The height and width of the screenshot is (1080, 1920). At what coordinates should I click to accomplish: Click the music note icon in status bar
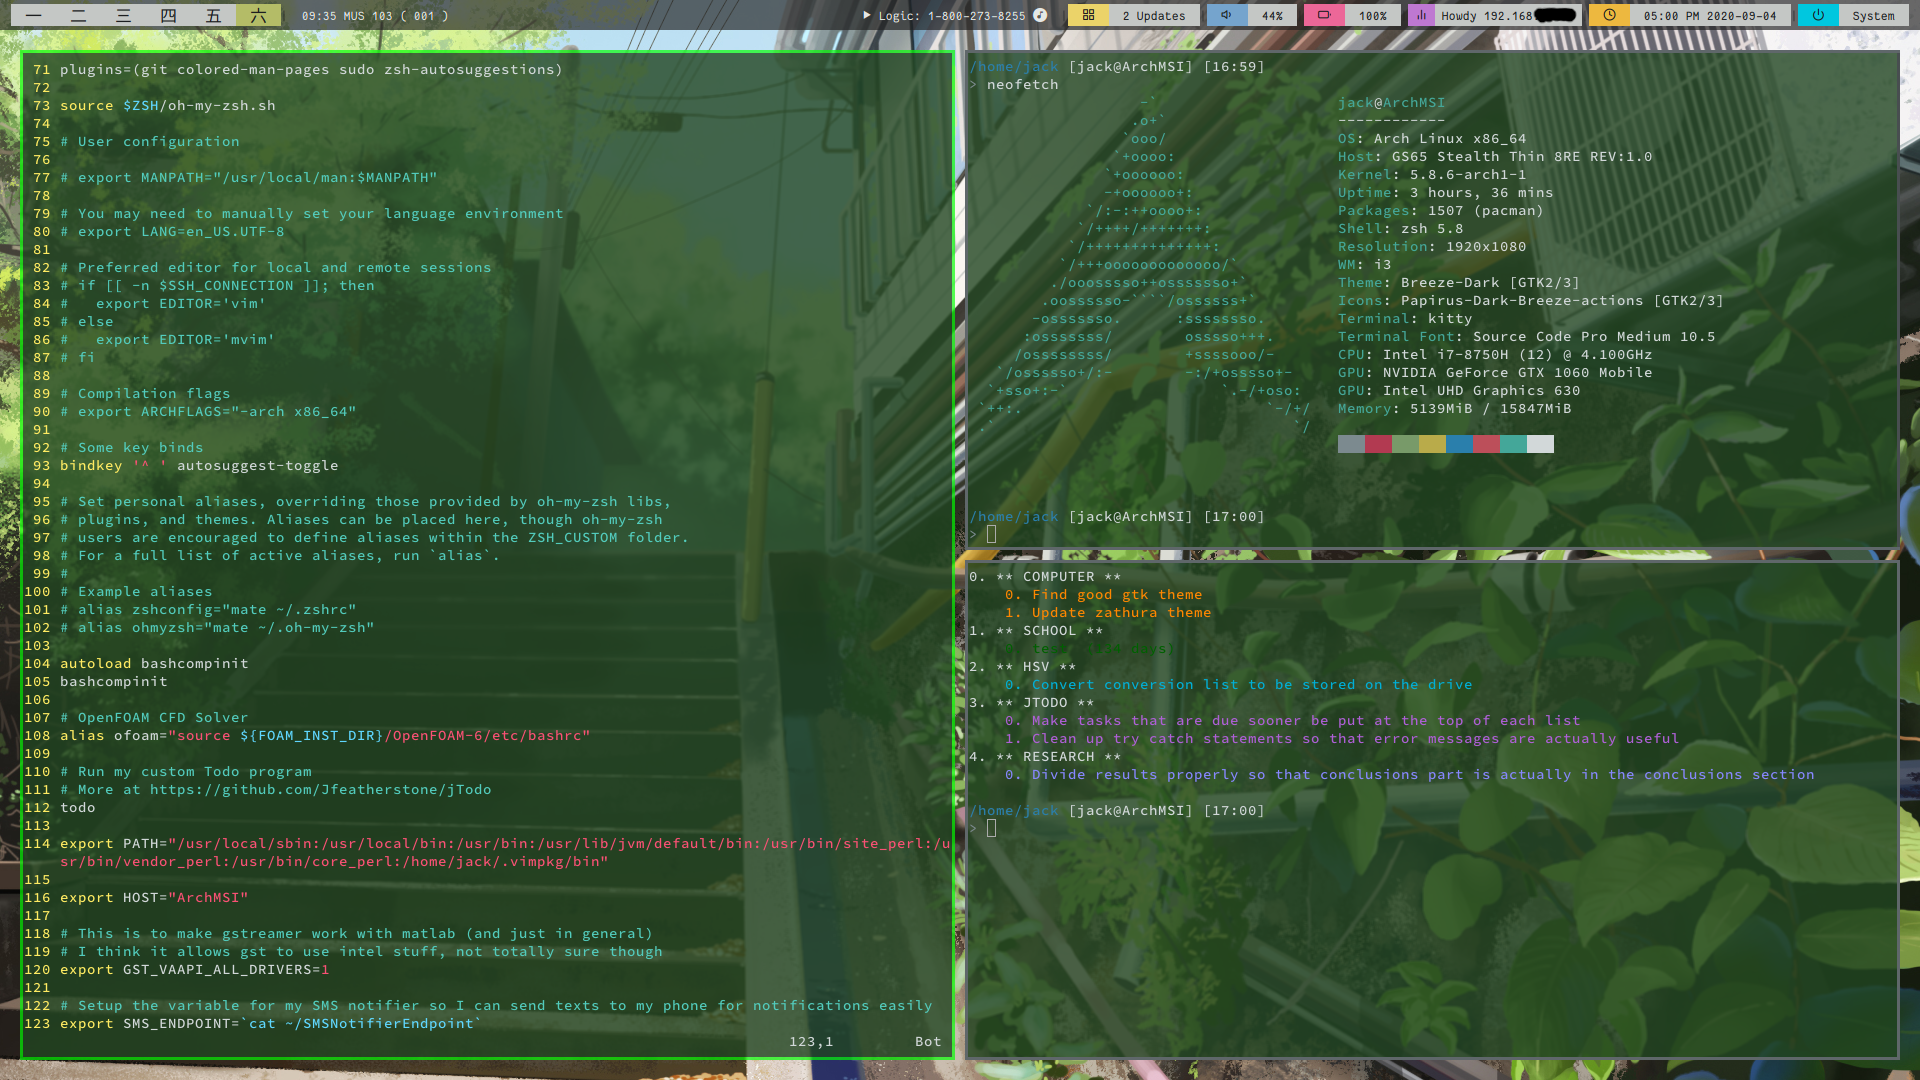(x=1040, y=15)
